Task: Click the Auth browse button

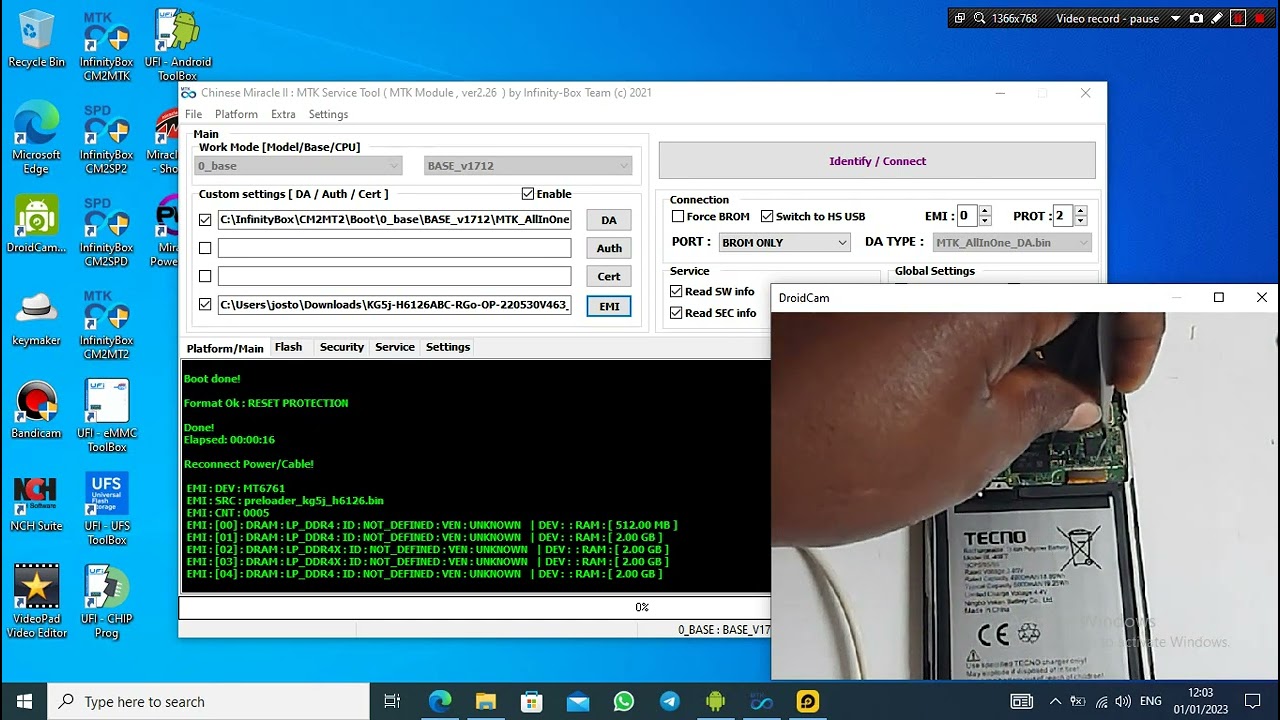Action: point(609,248)
